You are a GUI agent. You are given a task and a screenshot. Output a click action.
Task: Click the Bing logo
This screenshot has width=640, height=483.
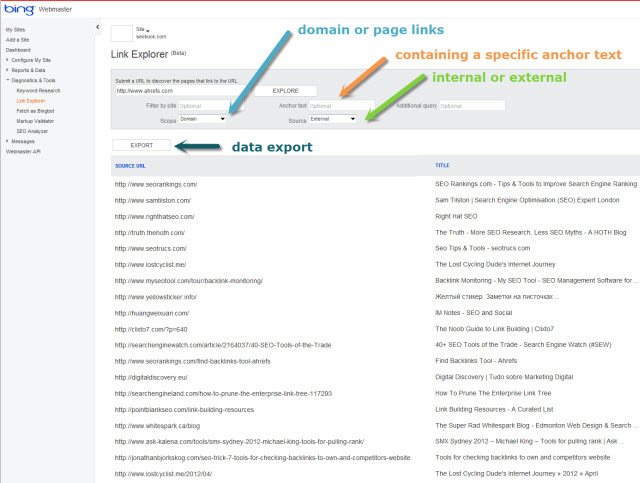19,9
